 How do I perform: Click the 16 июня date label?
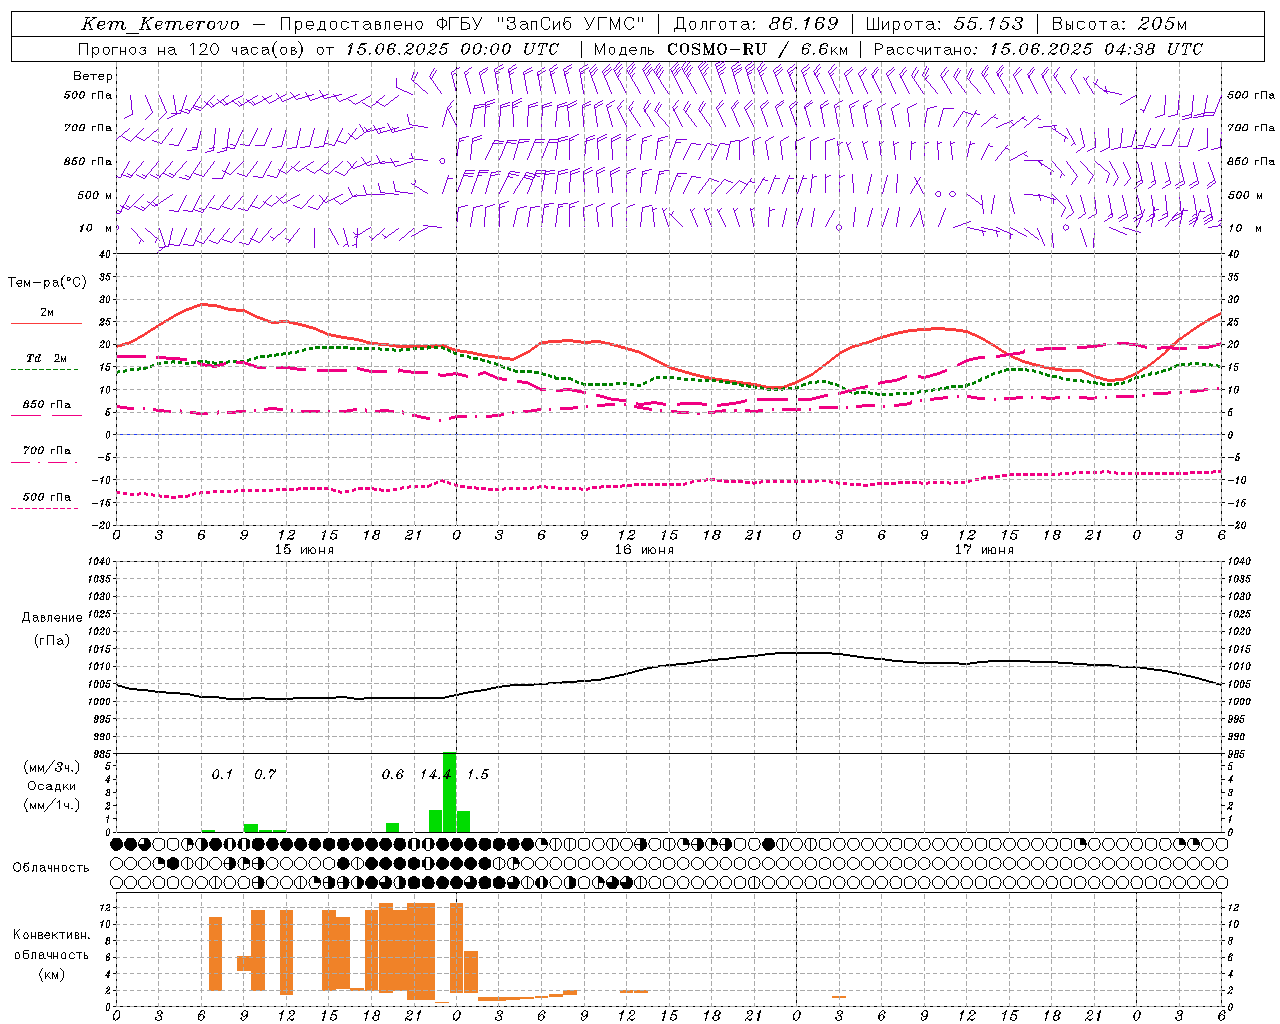click(644, 549)
